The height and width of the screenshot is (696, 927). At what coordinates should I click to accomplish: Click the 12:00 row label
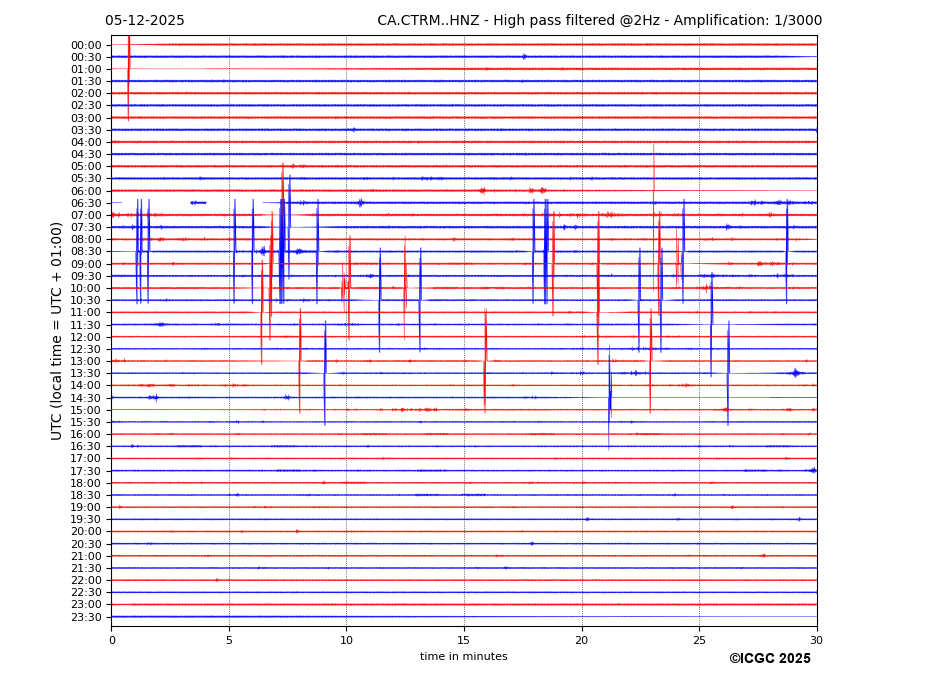coord(86,337)
